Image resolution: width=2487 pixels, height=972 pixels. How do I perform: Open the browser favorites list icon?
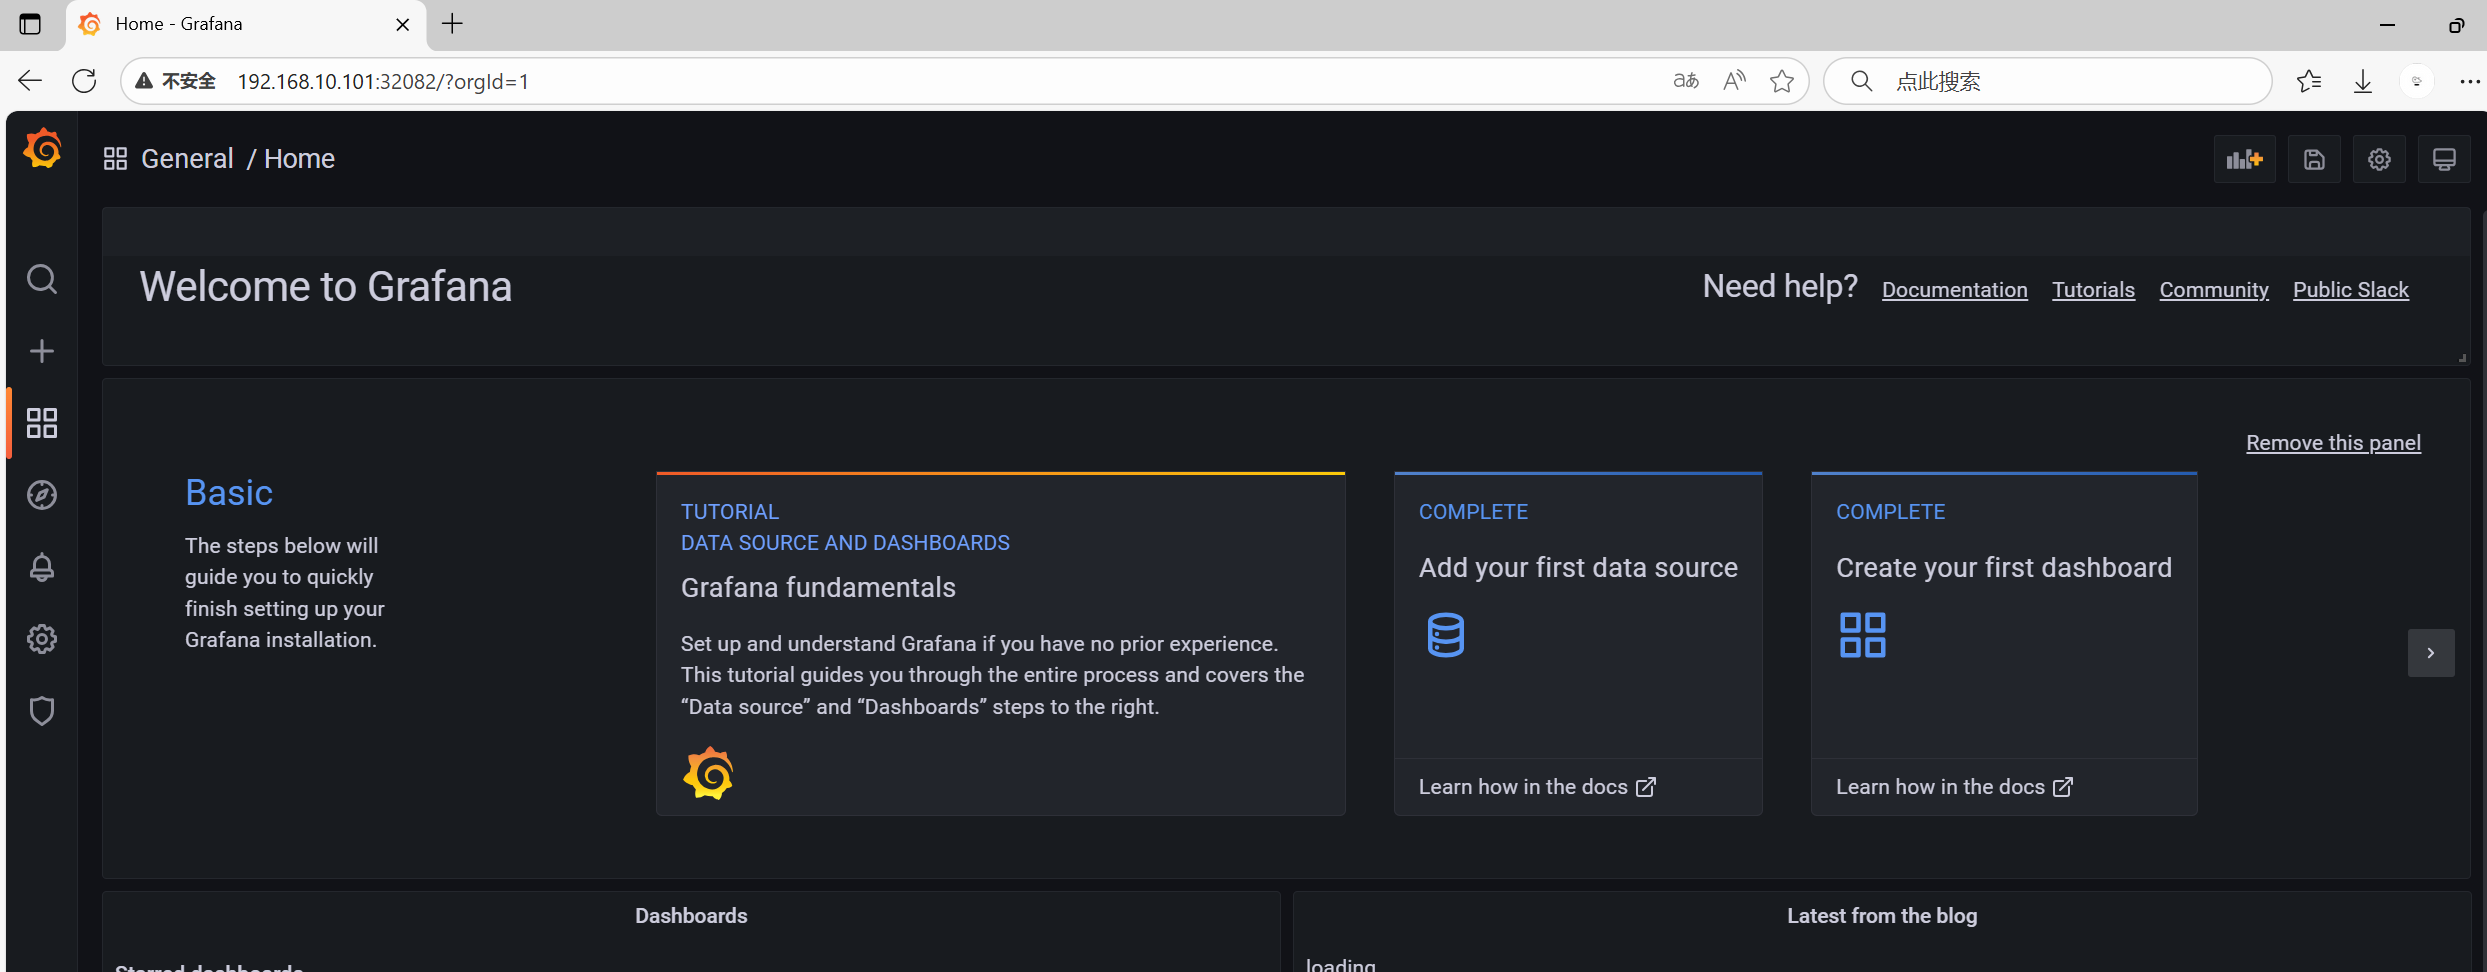click(x=2309, y=81)
